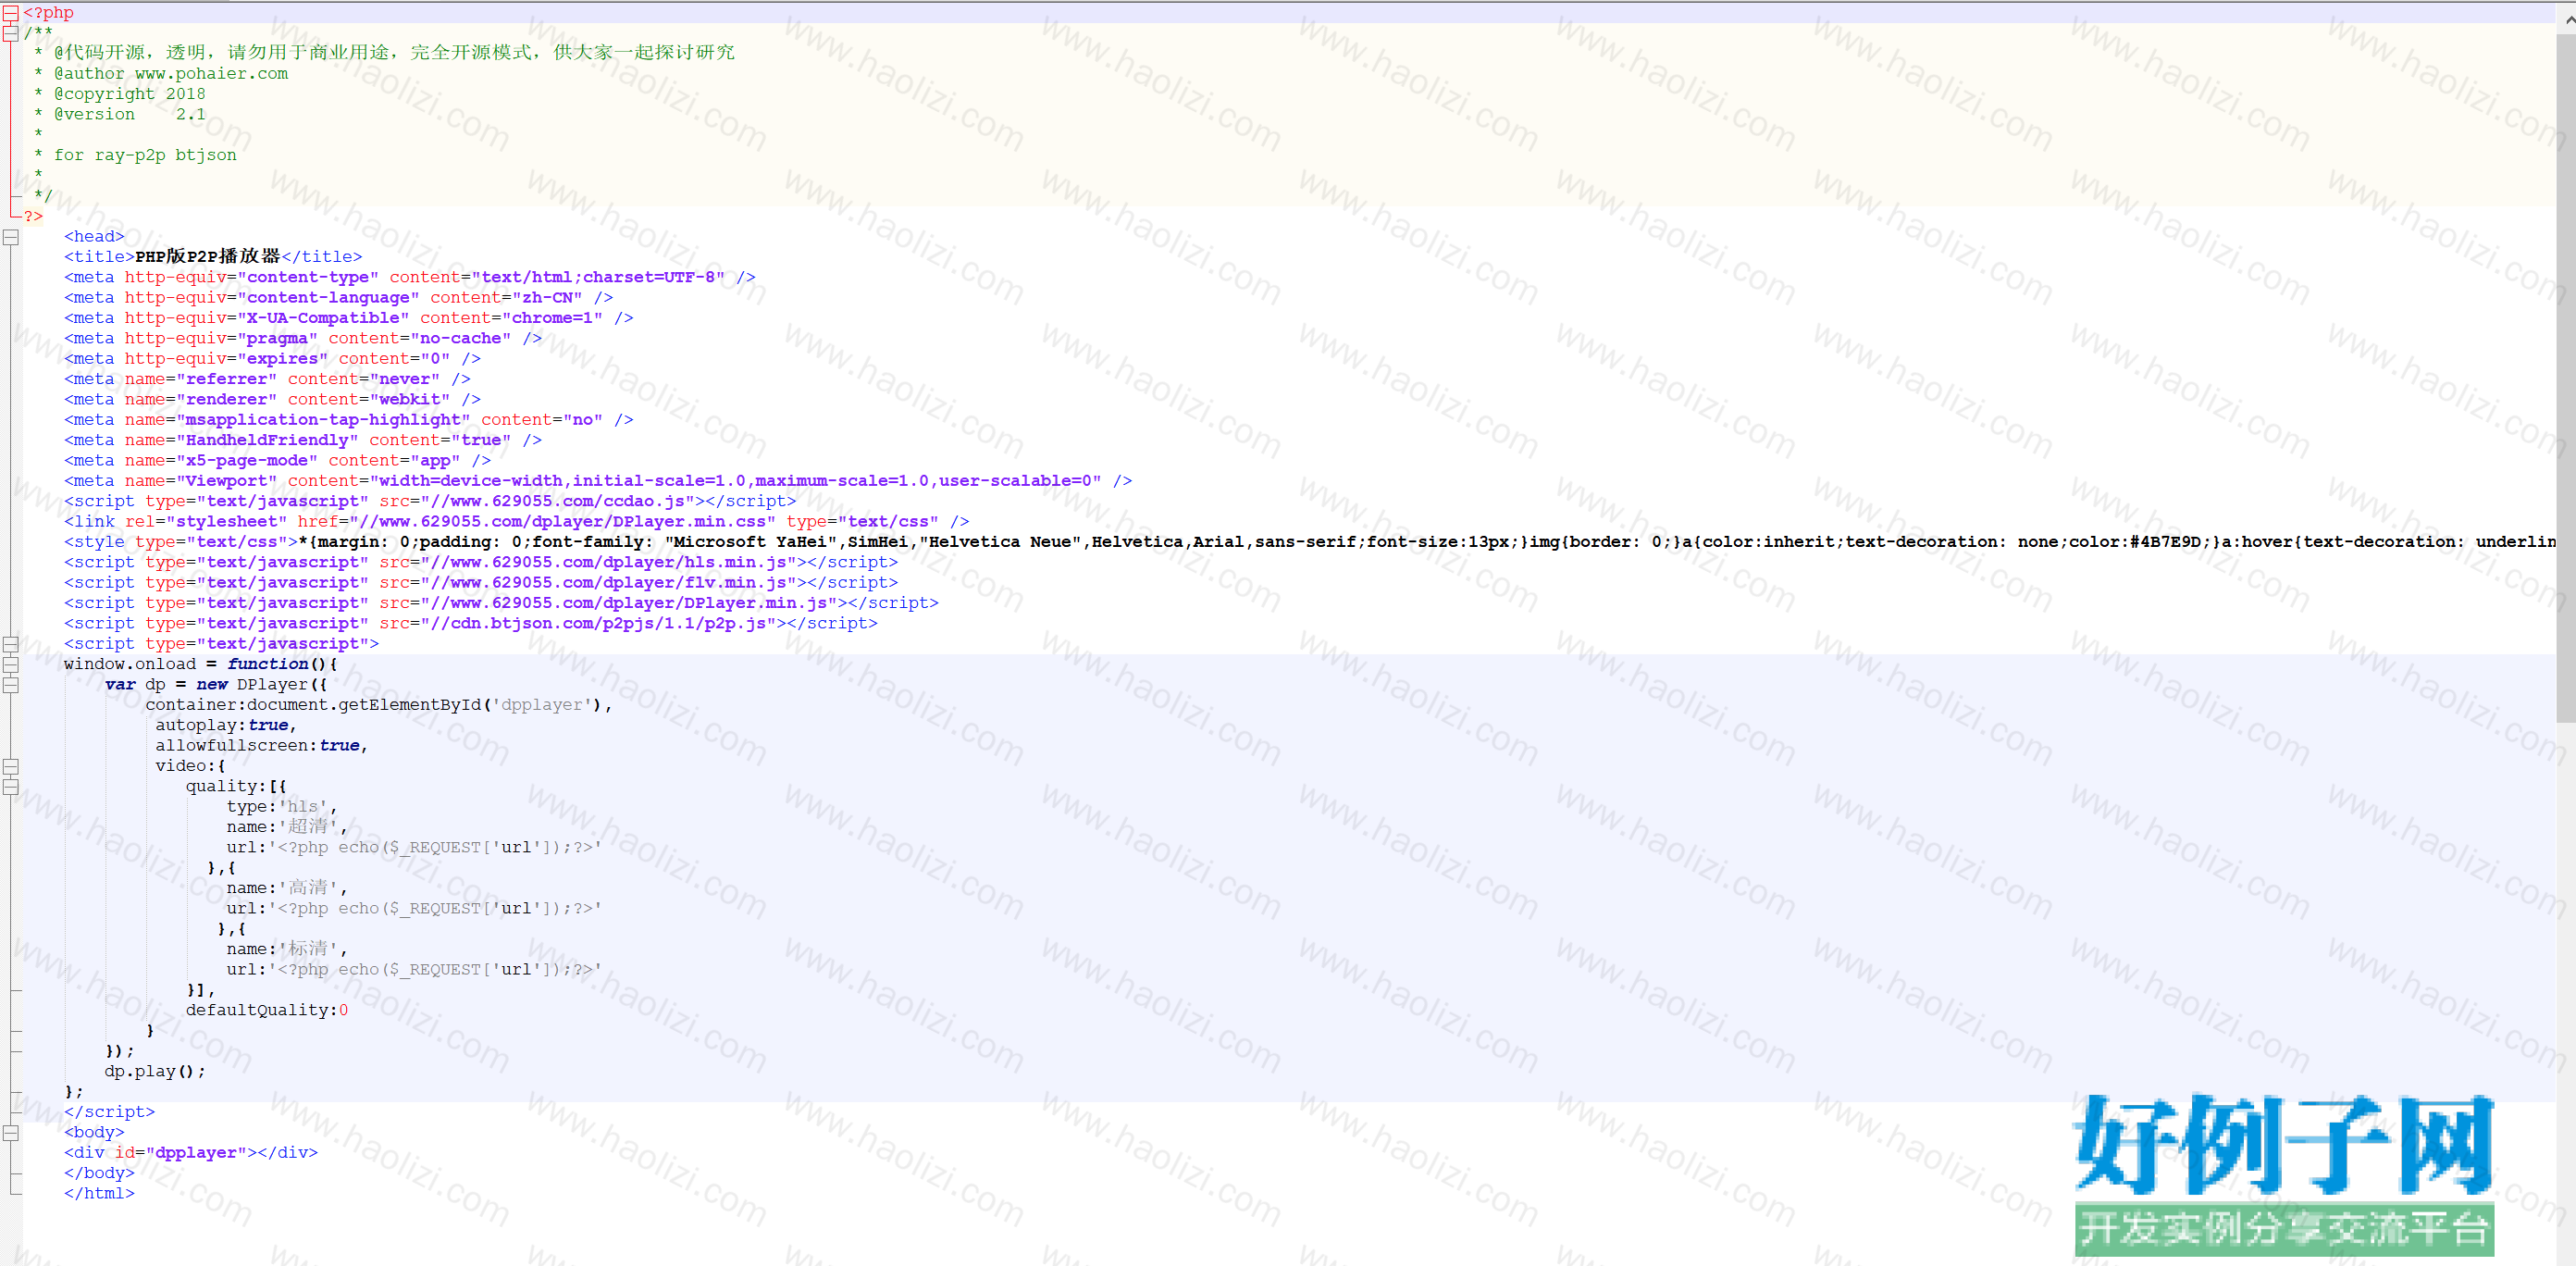Click the name:'标清' line
This screenshot has width=2576, height=1266.
287,949
